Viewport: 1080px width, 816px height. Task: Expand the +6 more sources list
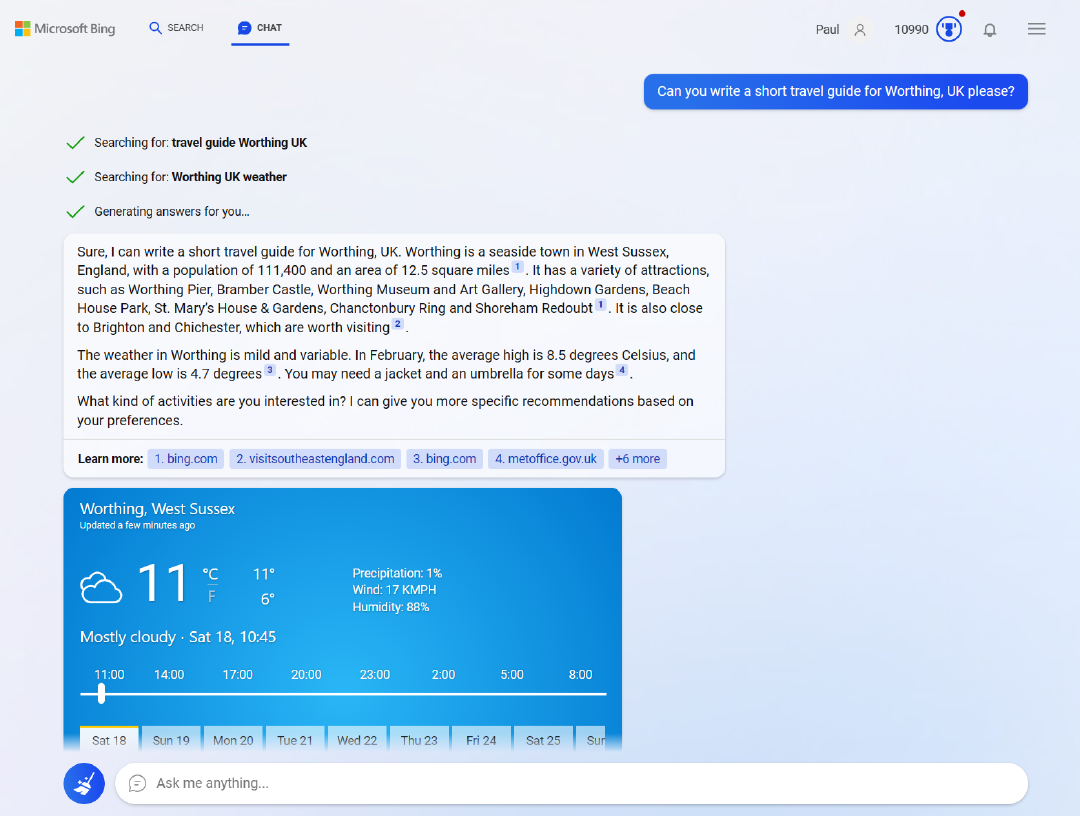click(x=637, y=458)
